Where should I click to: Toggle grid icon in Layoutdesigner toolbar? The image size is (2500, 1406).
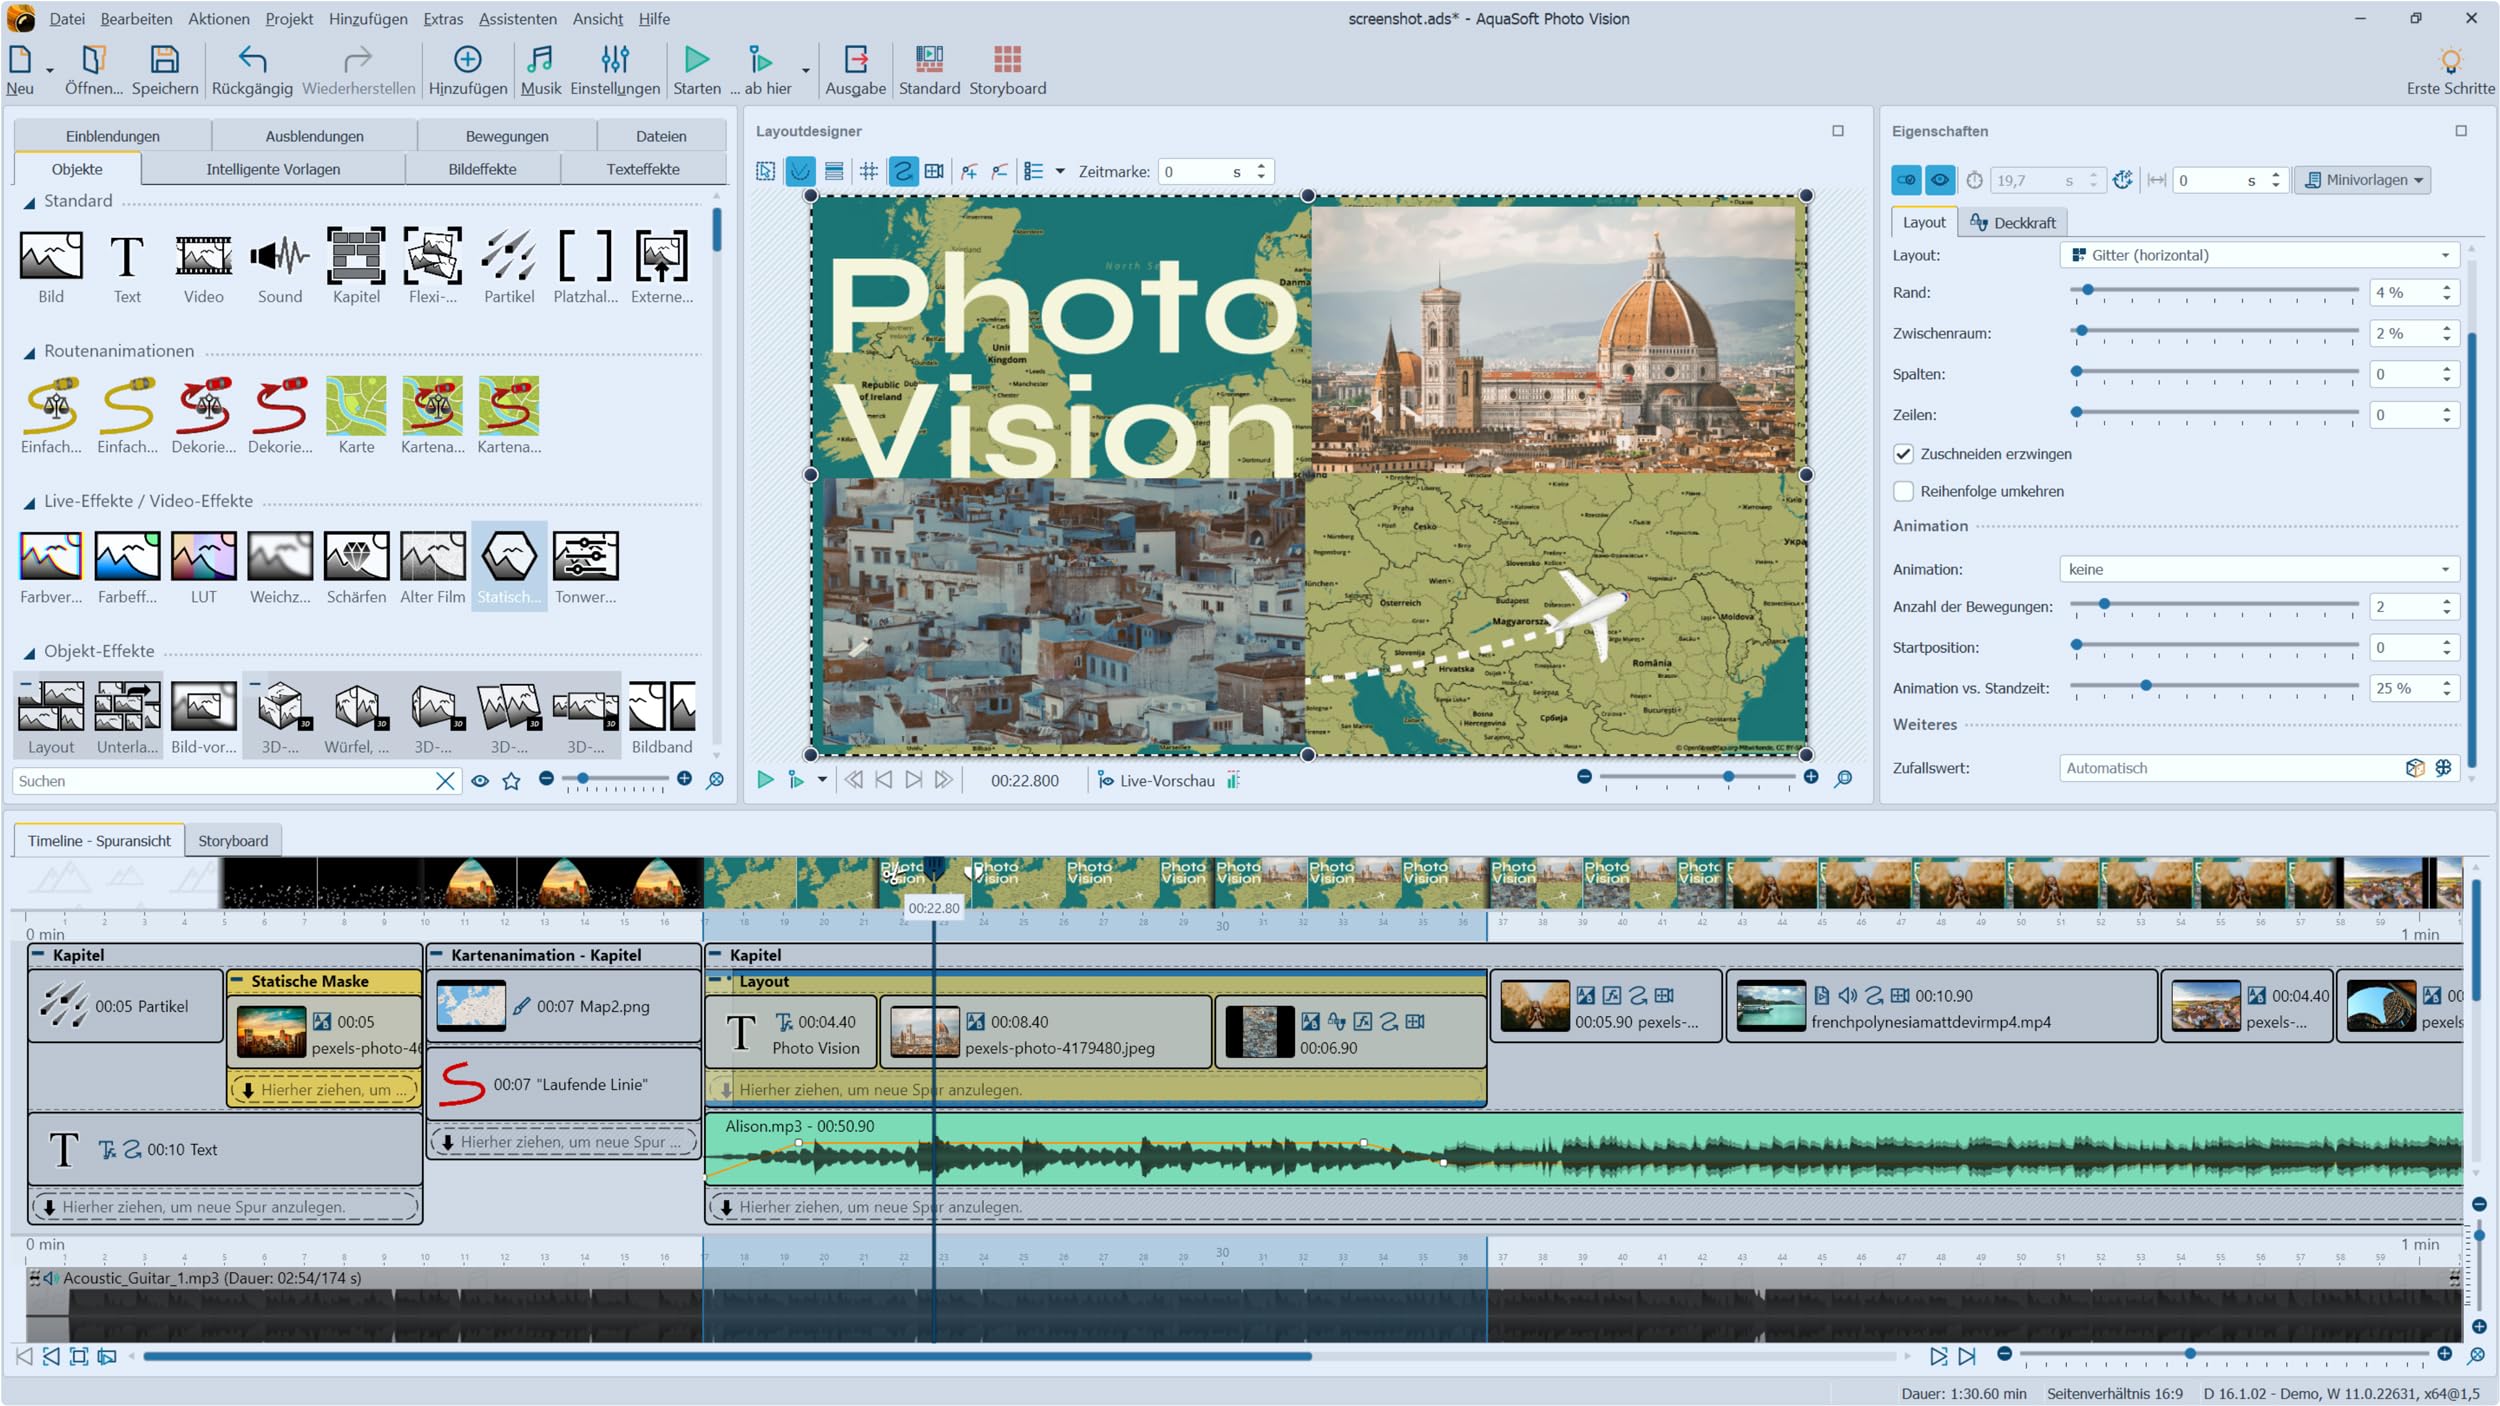pyautogui.click(x=868, y=171)
